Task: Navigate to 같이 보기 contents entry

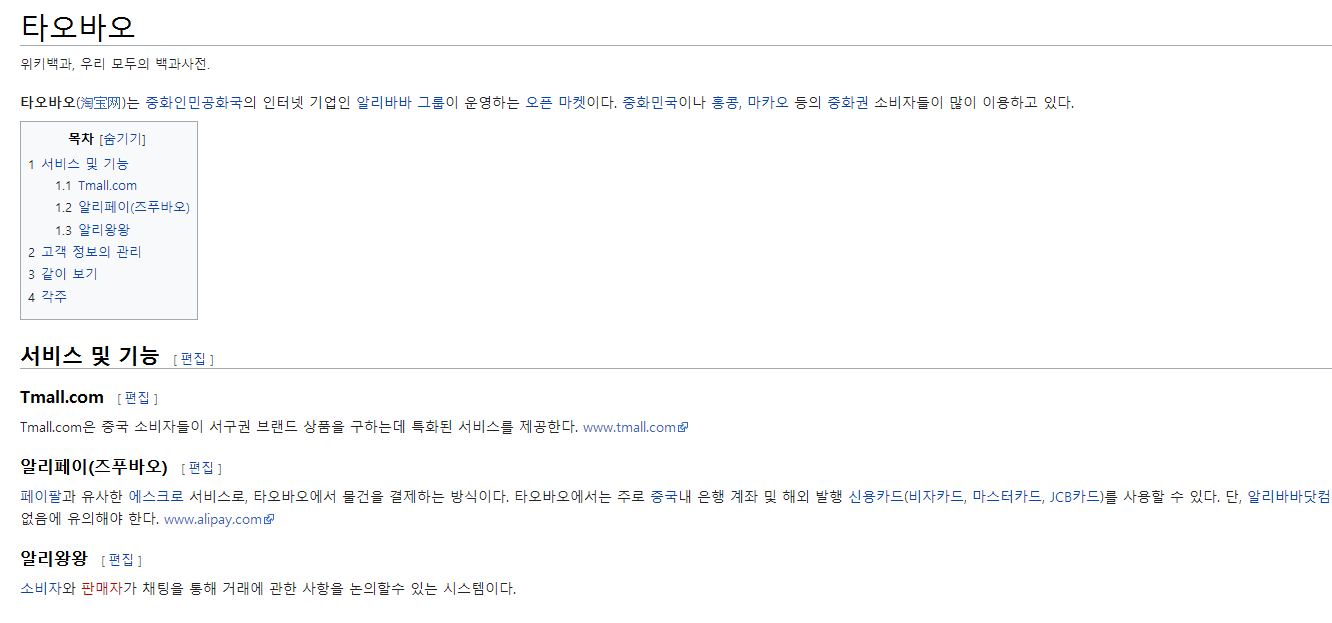Action: (x=69, y=274)
